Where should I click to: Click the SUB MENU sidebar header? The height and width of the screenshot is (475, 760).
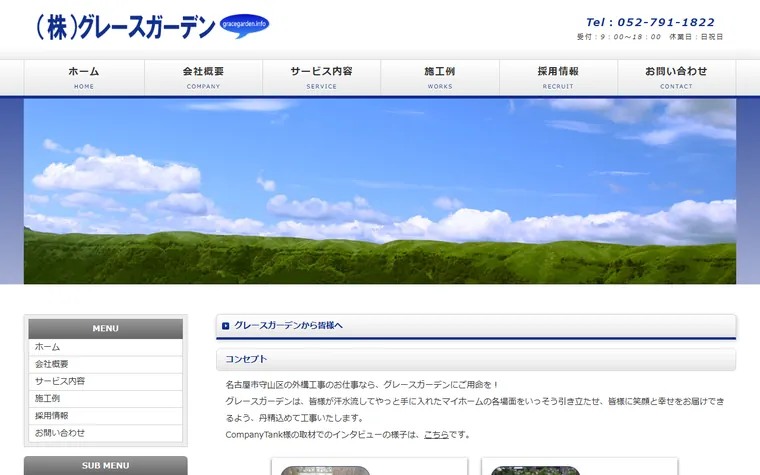[x=106, y=465]
